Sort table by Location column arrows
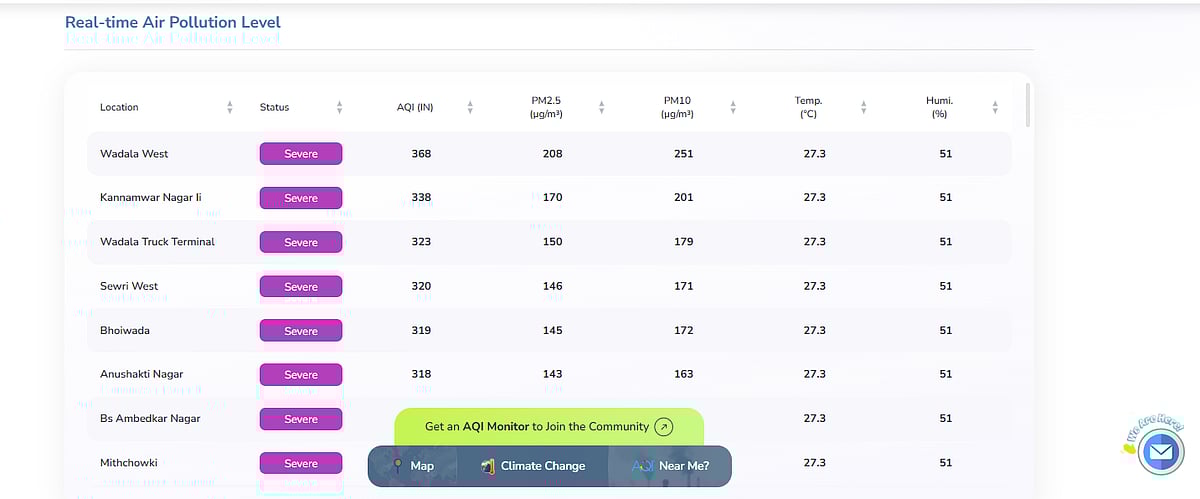This screenshot has width=1200, height=499. (230, 107)
